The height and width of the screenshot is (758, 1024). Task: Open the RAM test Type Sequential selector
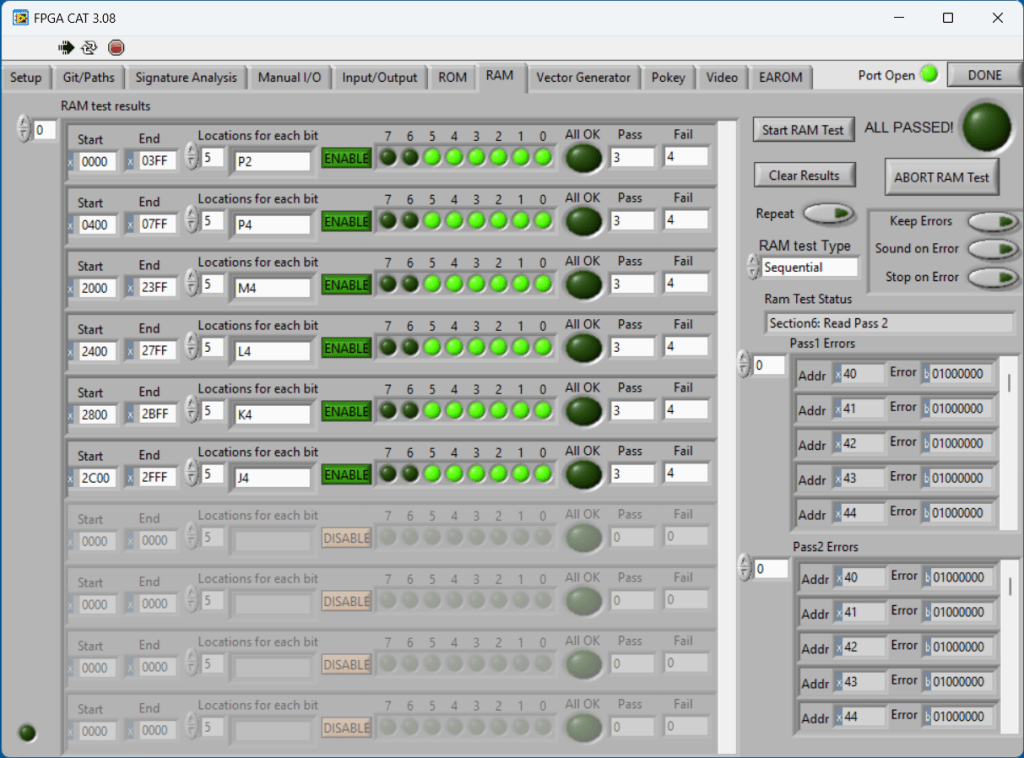click(x=808, y=268)
